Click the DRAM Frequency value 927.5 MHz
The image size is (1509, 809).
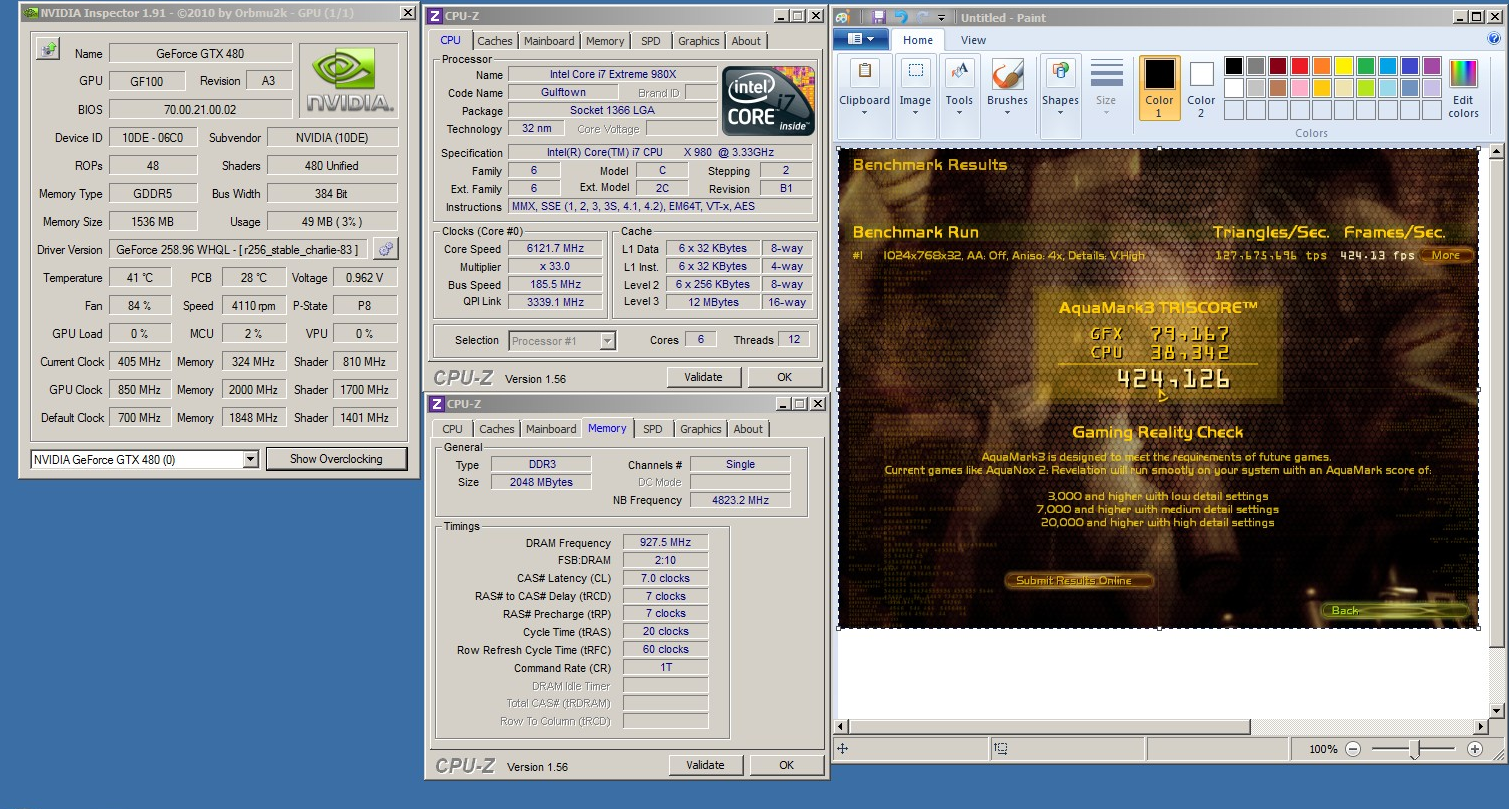666,542
